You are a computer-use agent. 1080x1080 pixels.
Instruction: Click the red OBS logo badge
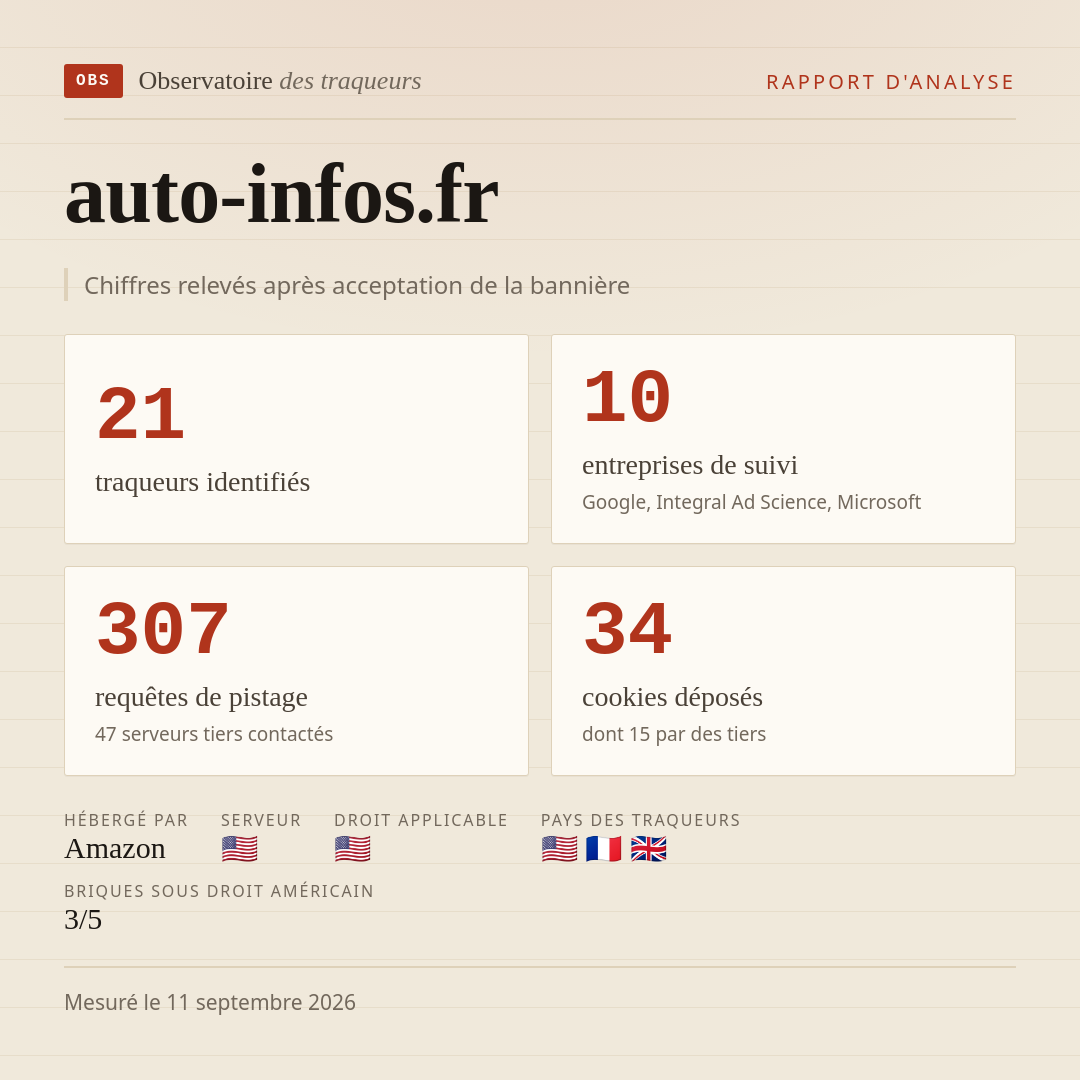pyautogui.click(x=94, y=81)
